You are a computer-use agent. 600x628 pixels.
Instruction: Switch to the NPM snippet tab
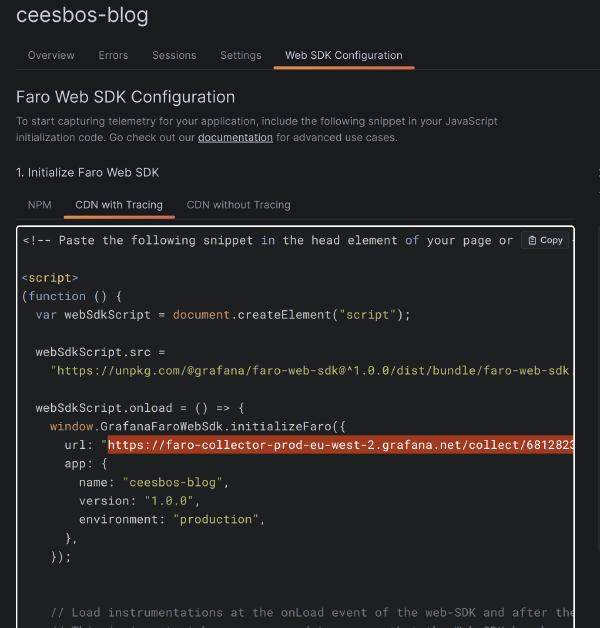[x=39, y=205]
